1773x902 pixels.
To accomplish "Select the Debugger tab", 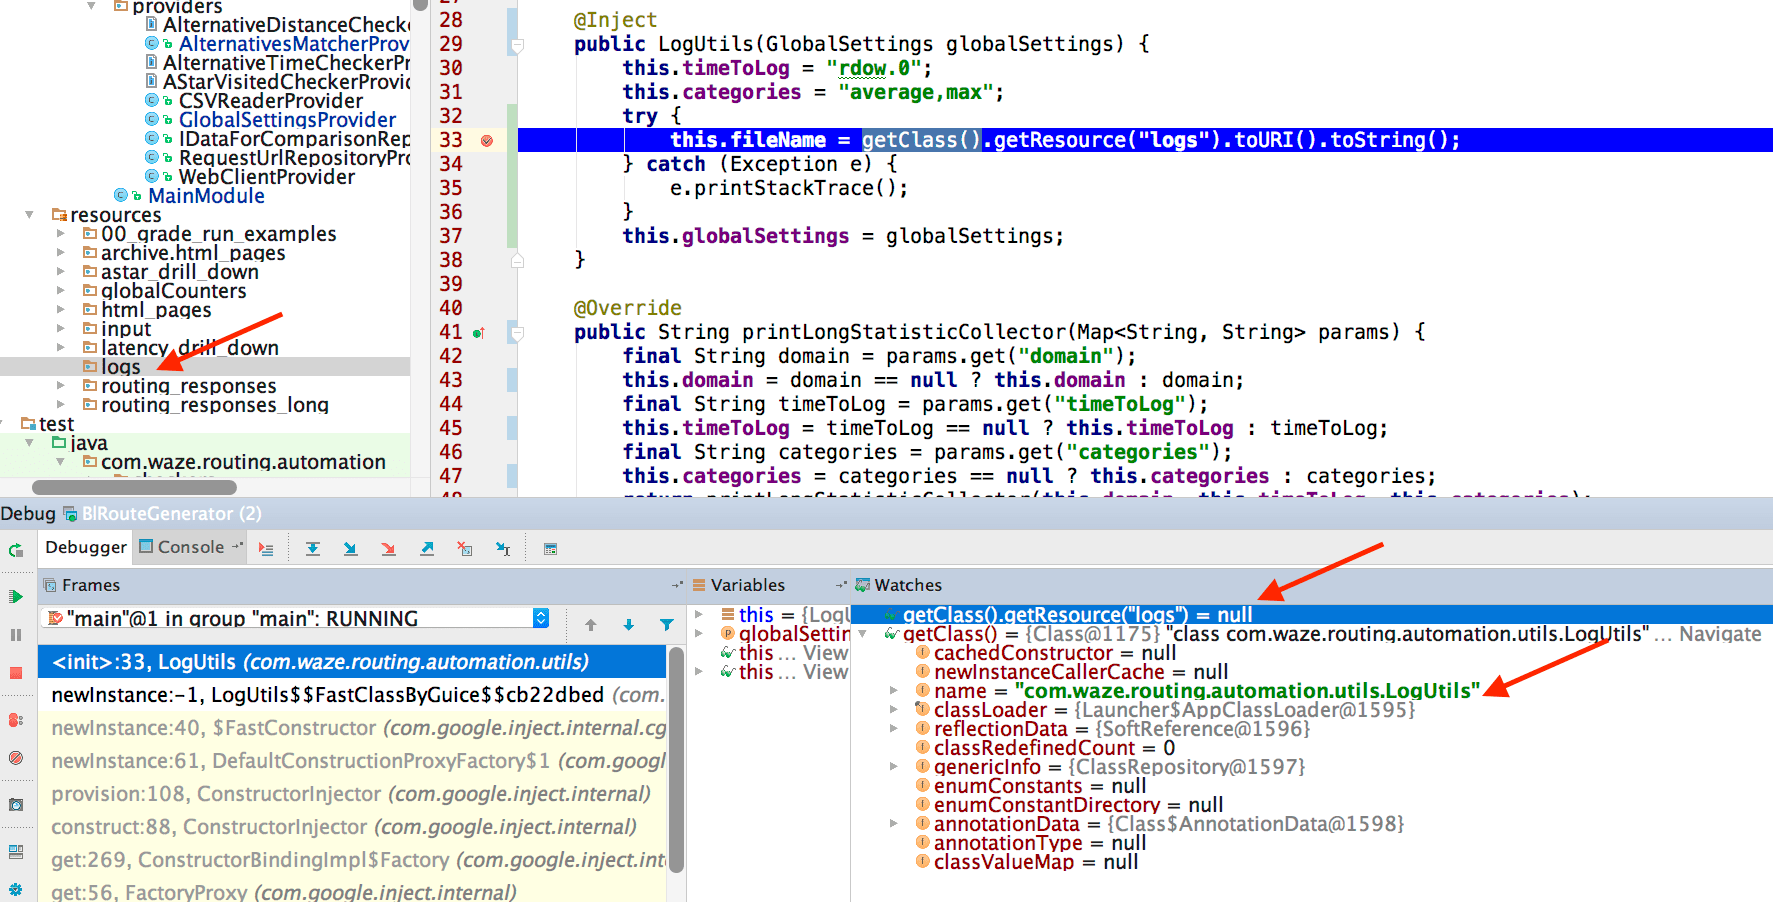I will click(x=85, y=547).
